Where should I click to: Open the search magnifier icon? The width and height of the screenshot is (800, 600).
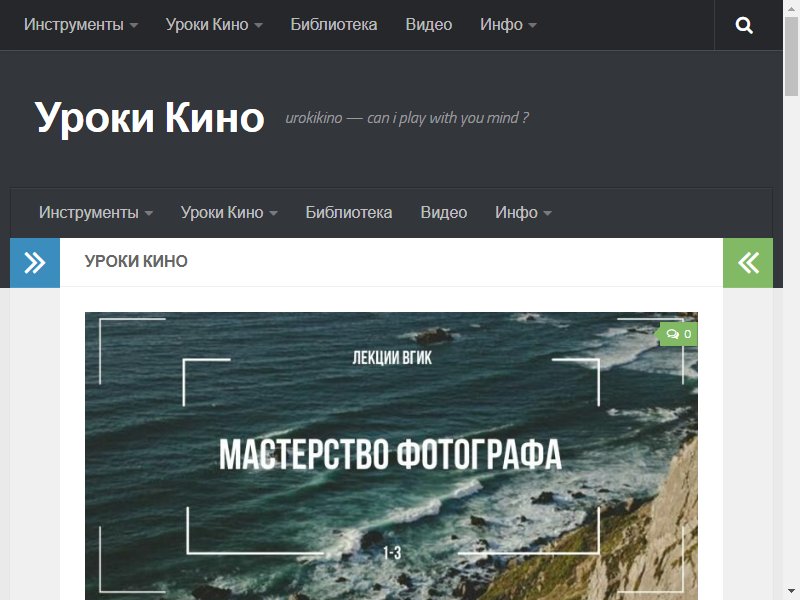pyautogui.click(x=744, y=25)
